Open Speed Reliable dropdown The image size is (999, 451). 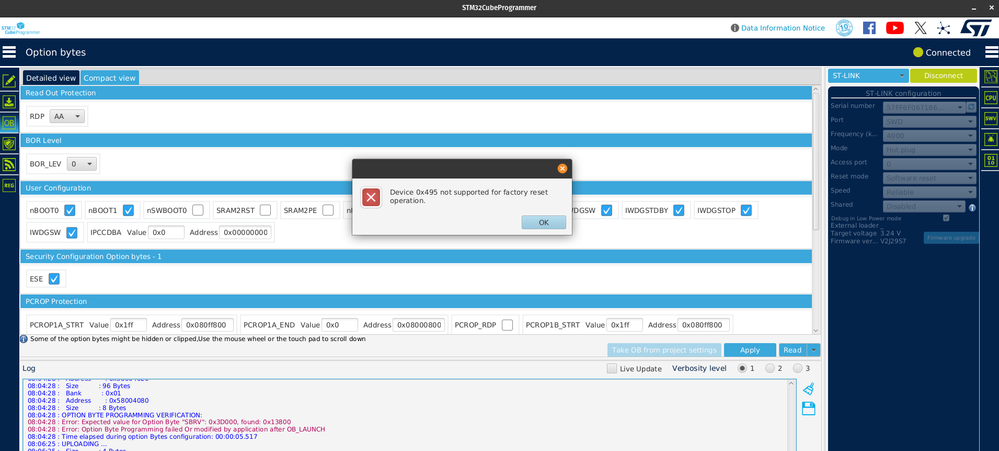coord(930,192)
